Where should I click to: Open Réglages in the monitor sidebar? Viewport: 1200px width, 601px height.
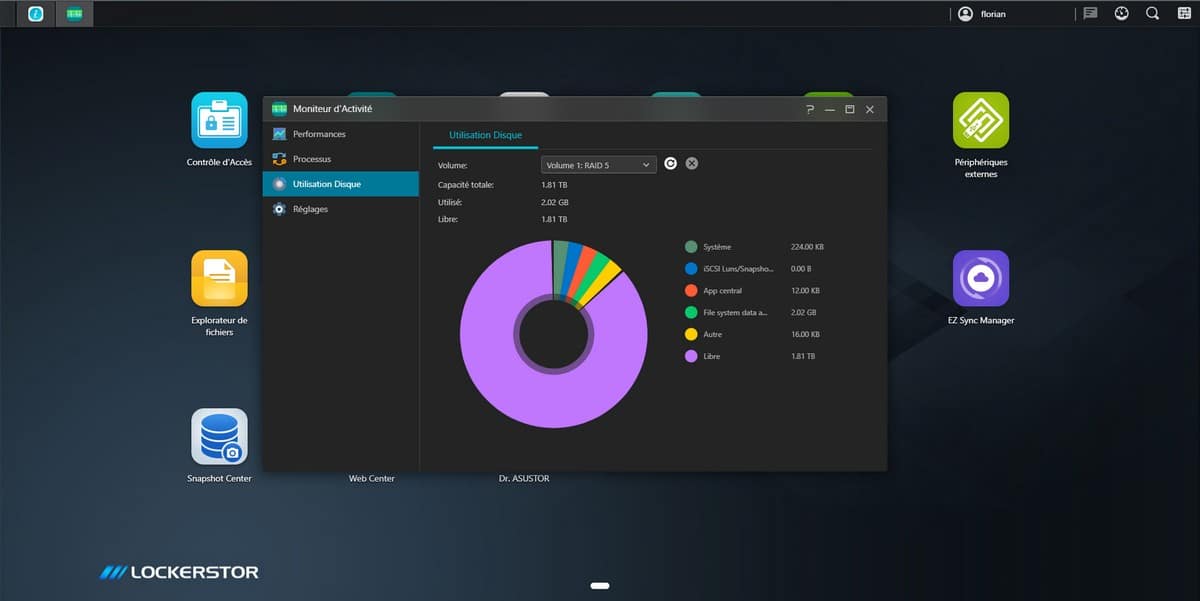340,209
